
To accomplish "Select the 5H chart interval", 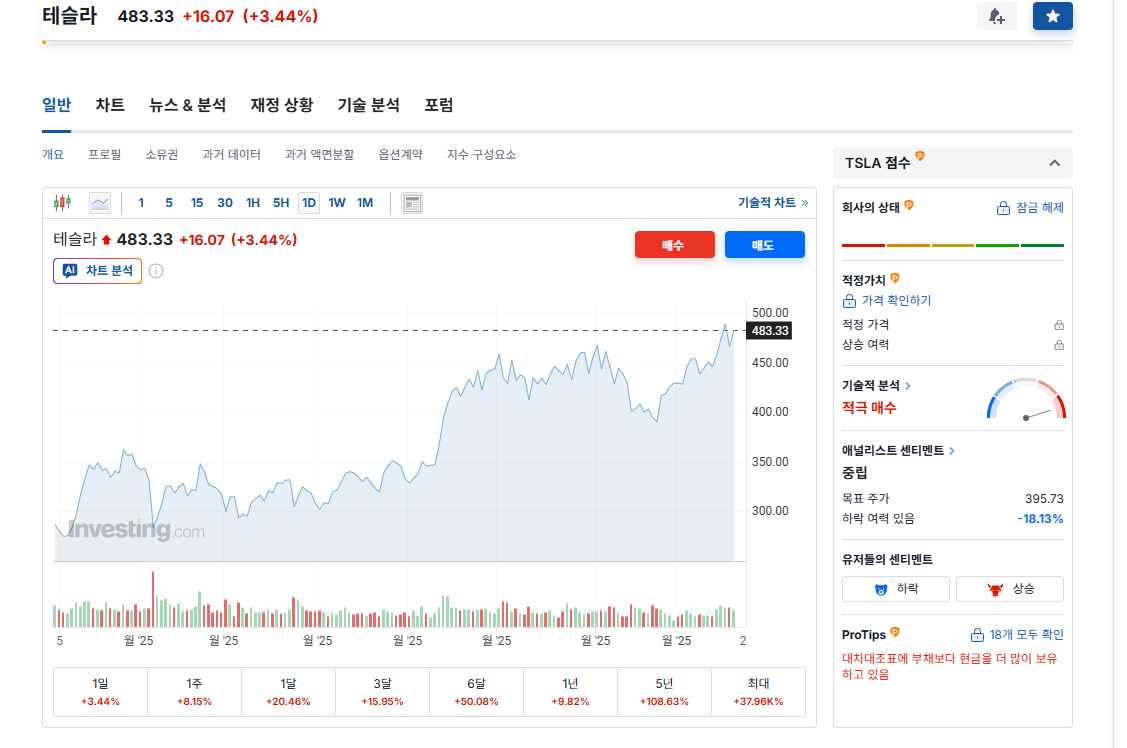I will tap(281, 203).
